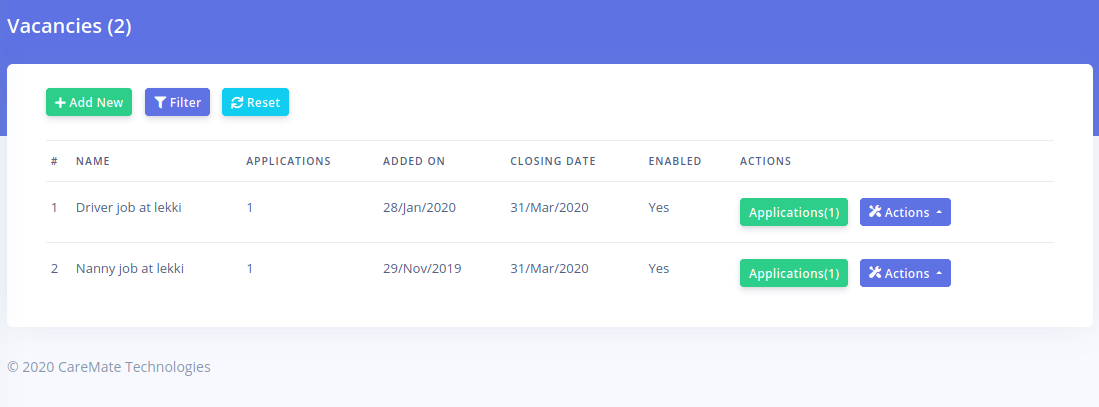Expand Actions dropdown caret for Driver job
This screenshot has width=1099, height=407.
[x=938, y=213]
